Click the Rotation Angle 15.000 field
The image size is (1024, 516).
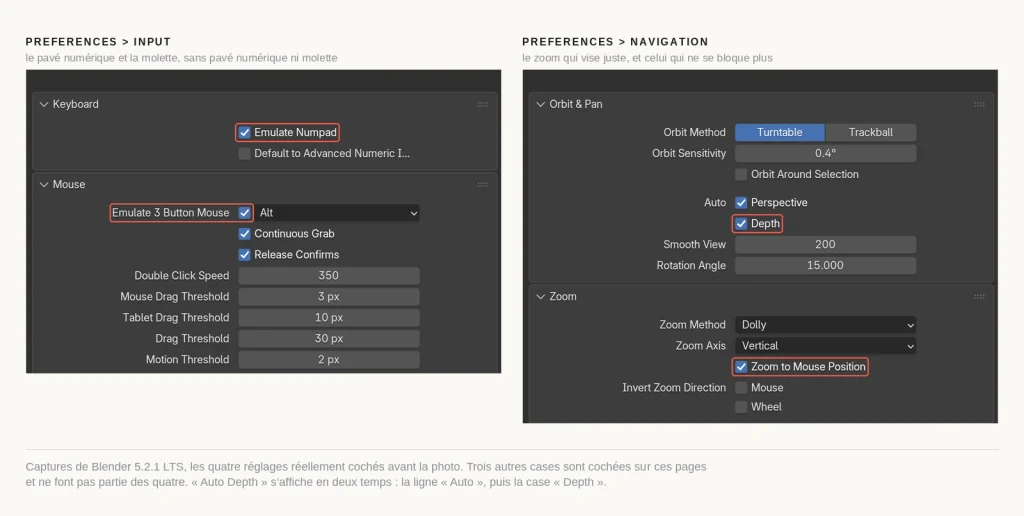(x=825, y=265)
